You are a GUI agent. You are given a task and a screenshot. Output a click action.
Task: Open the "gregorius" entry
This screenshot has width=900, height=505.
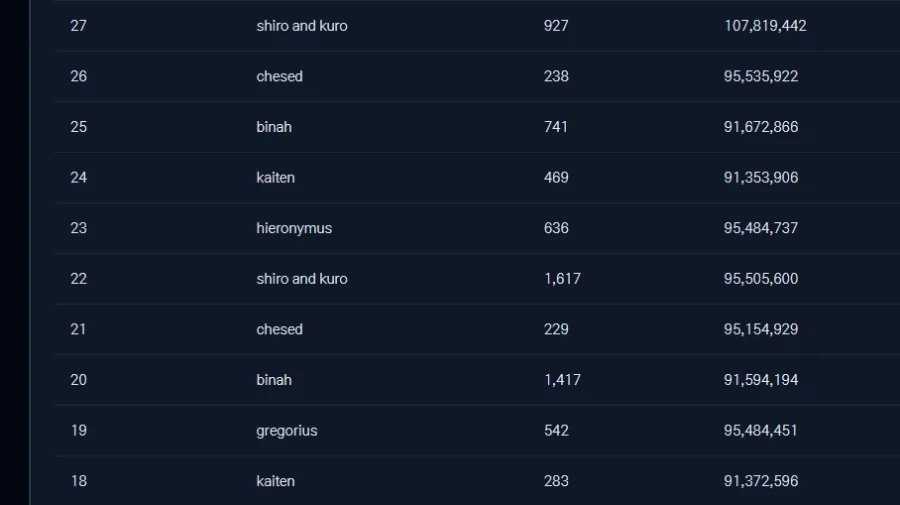[286, 430]
